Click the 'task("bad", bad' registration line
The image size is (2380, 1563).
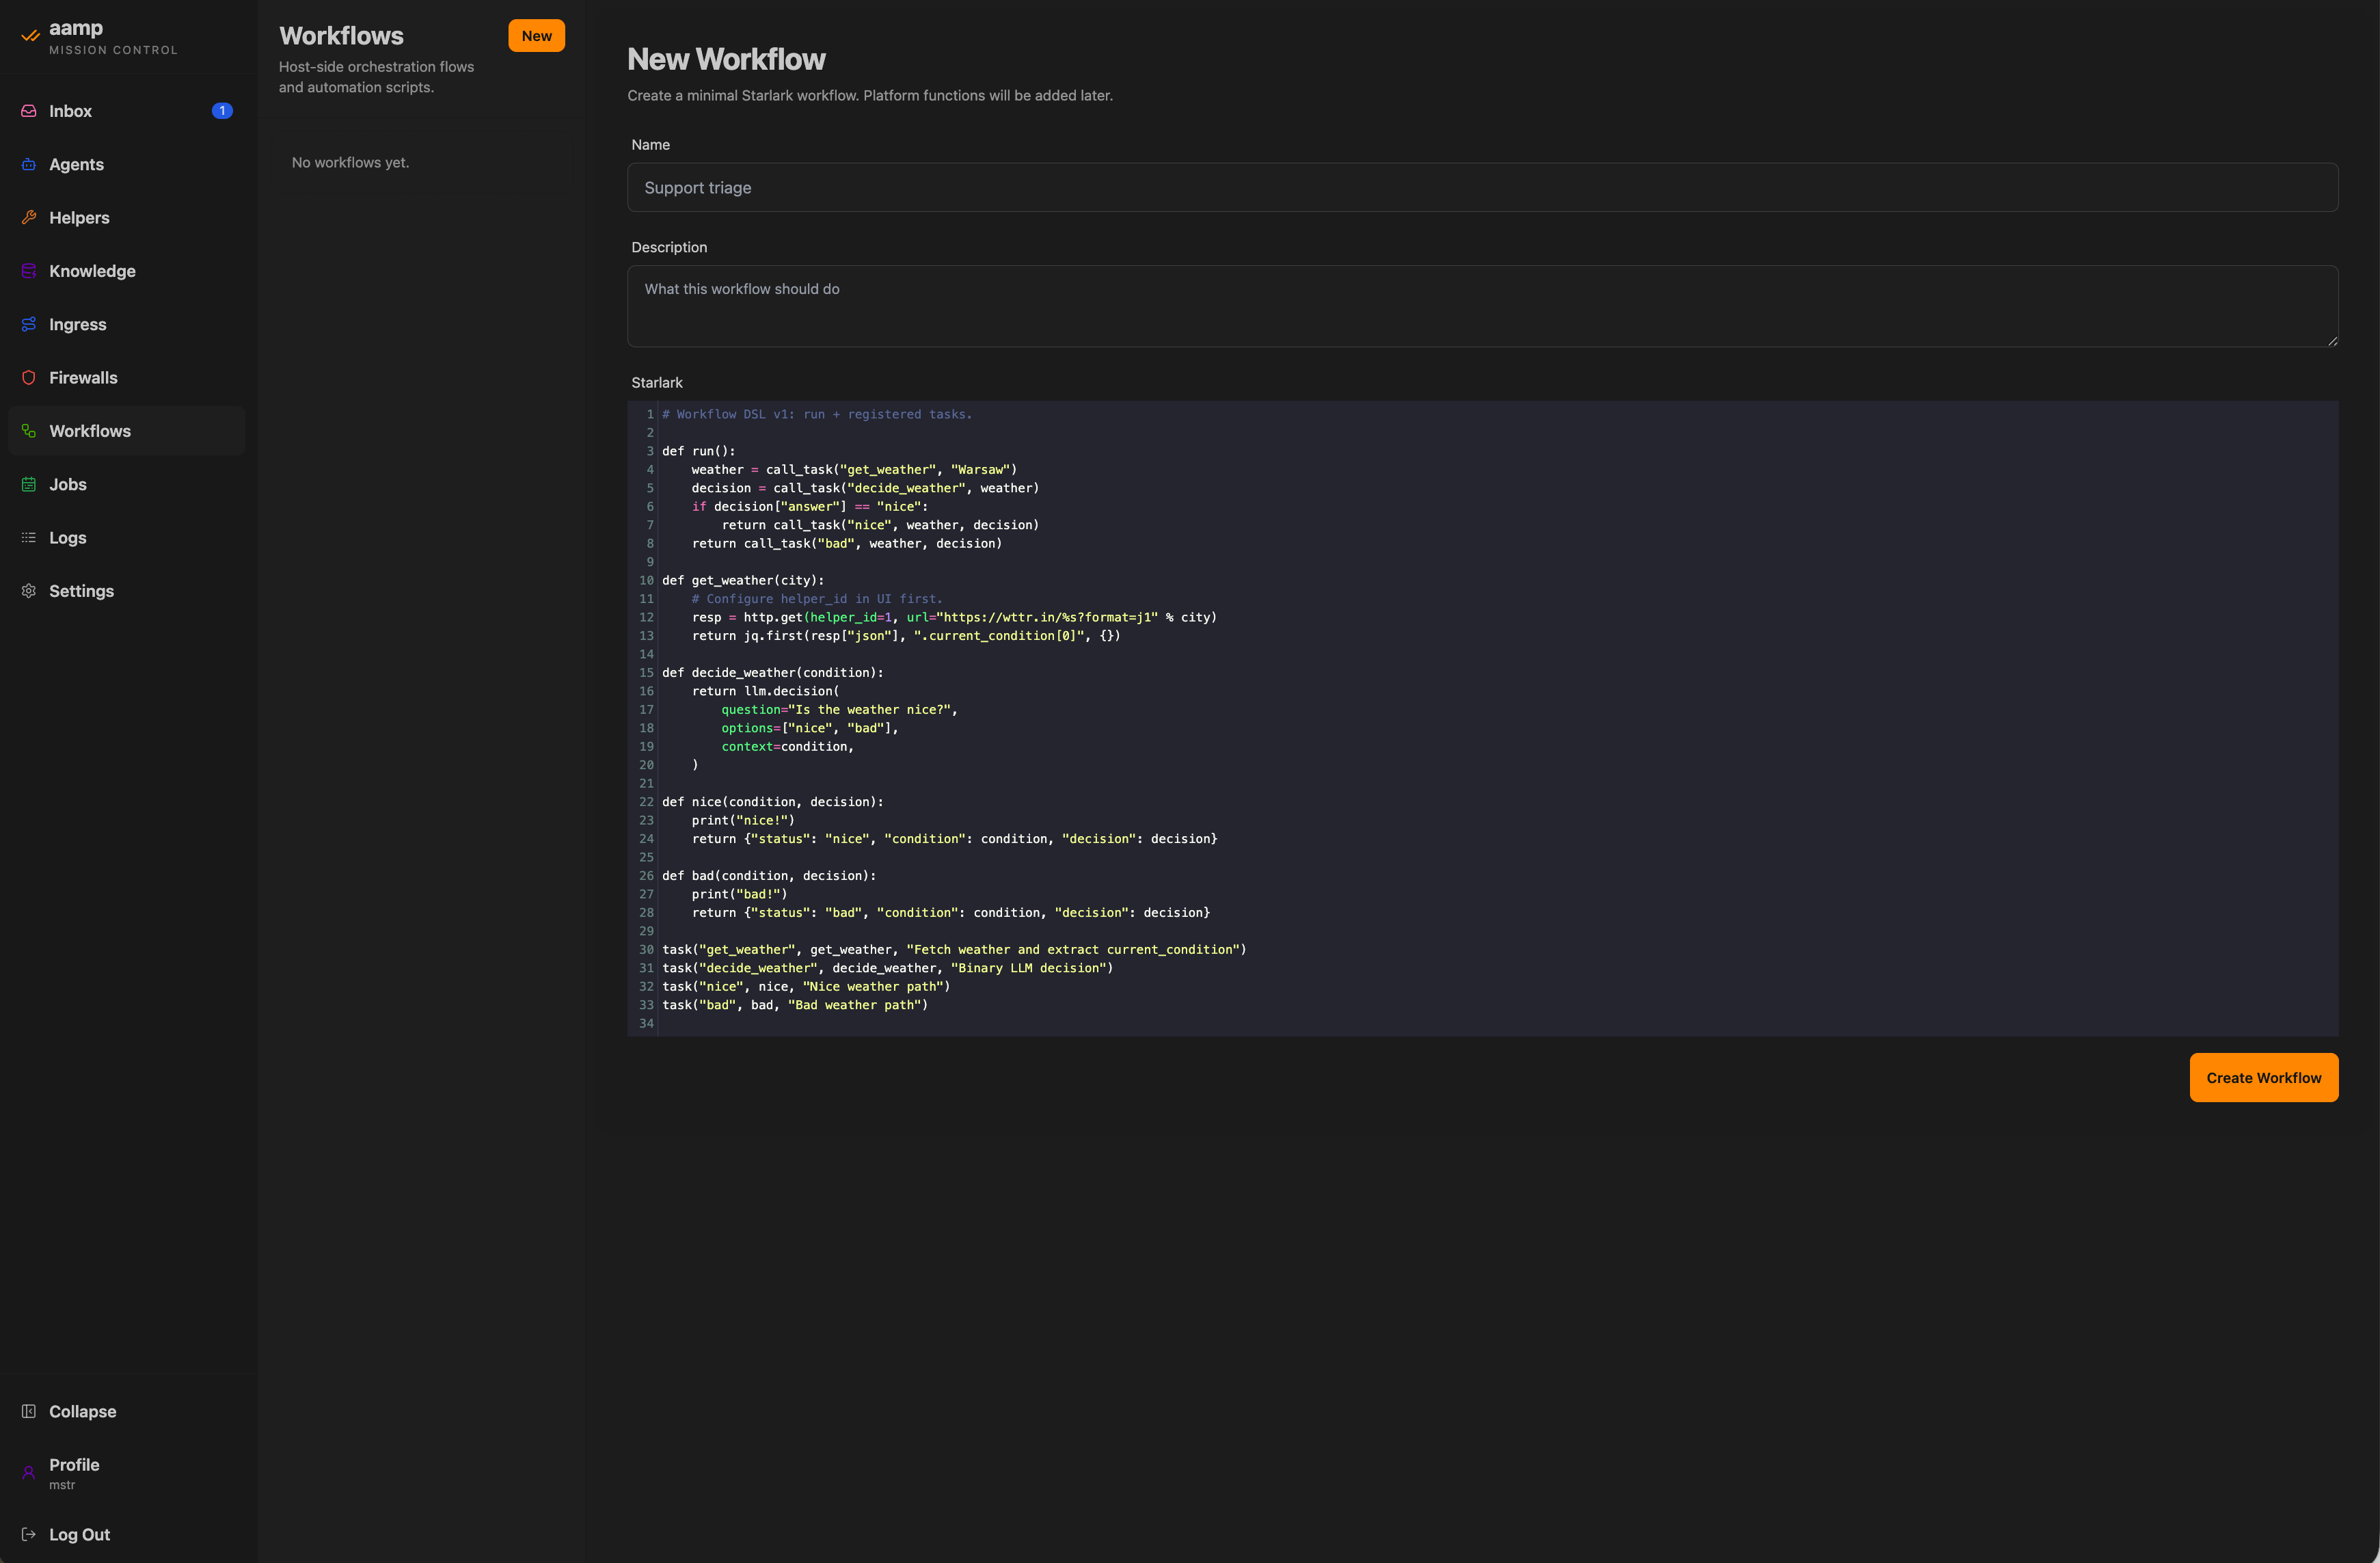click(795, 1005)
